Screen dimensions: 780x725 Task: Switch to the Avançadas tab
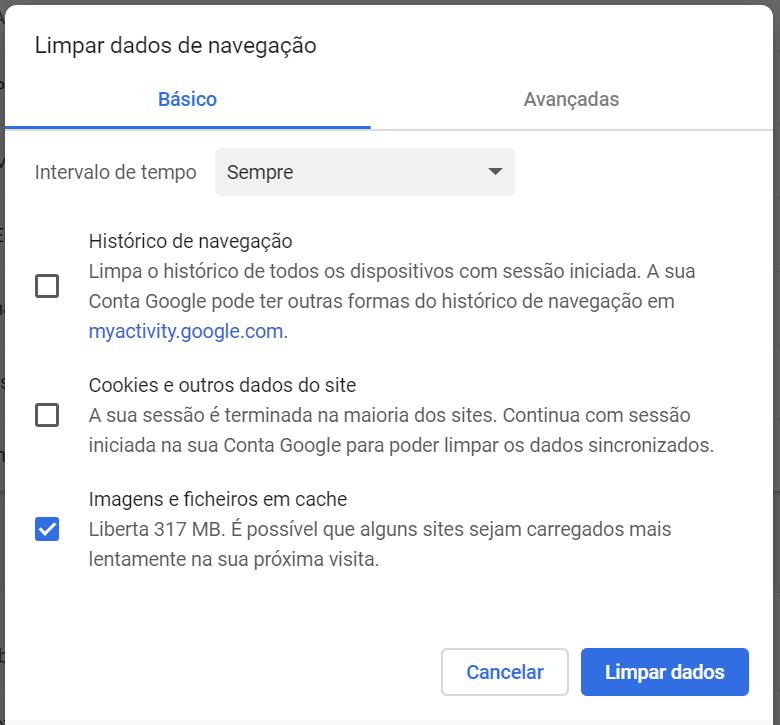pyautogui.click(x=571, y=99)
